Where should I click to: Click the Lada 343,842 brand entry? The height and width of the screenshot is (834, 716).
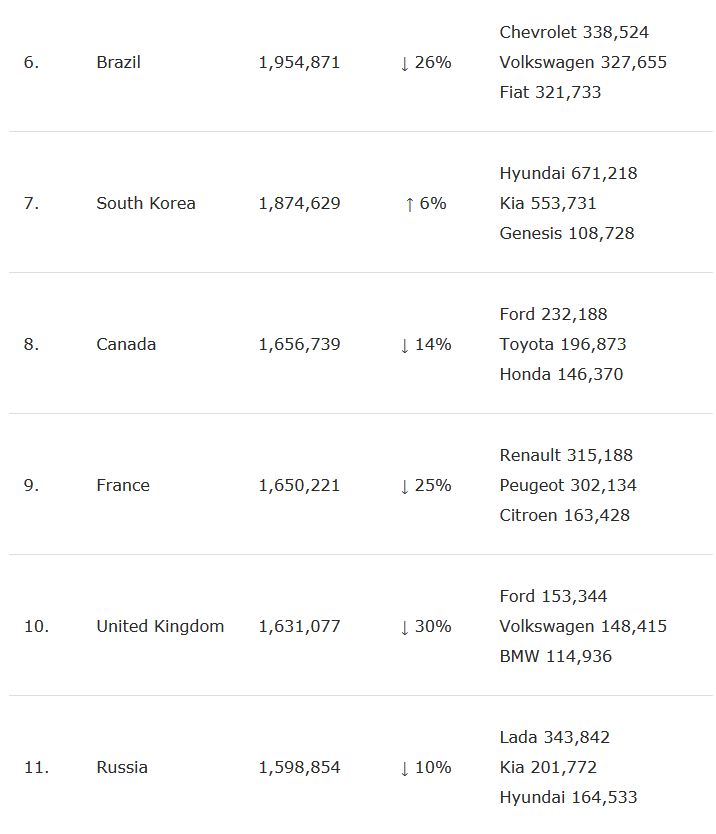(554, 737)
